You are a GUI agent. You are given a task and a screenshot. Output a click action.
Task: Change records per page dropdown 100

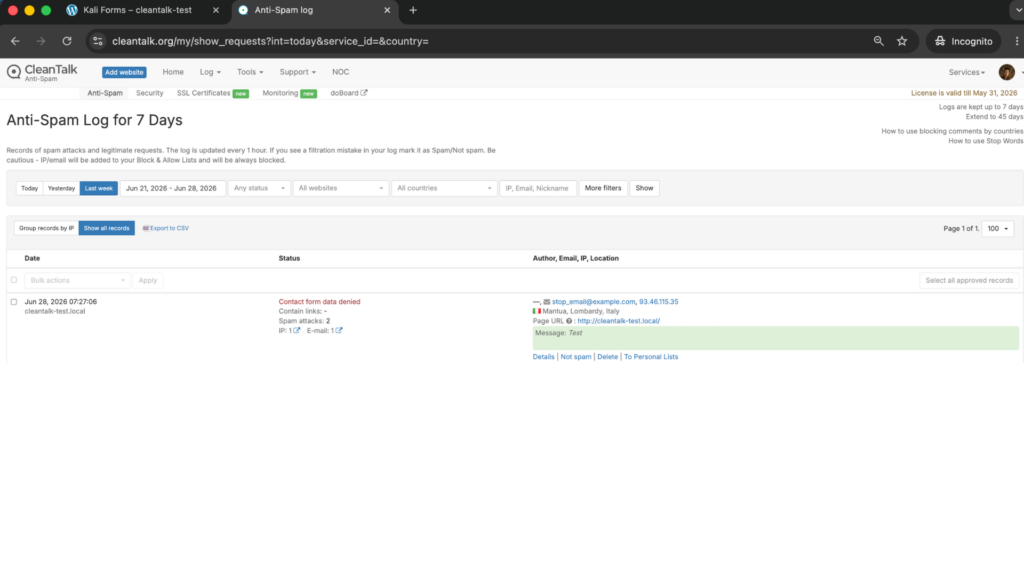[x=997, y=229]
